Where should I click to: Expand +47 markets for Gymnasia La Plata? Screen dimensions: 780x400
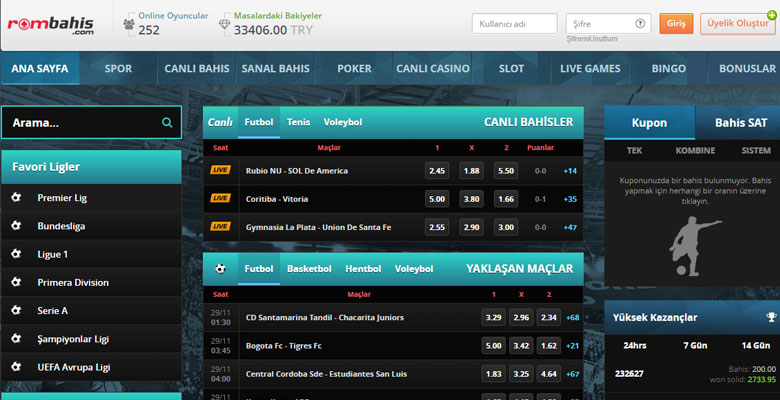[x=570, y=227]
